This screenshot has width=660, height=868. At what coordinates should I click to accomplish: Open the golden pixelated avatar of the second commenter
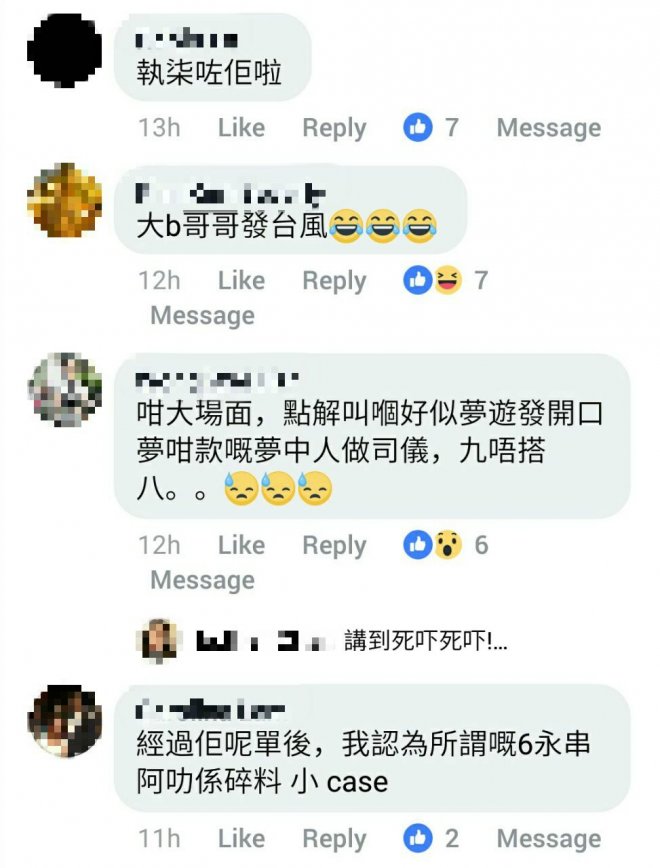(65, 200)
